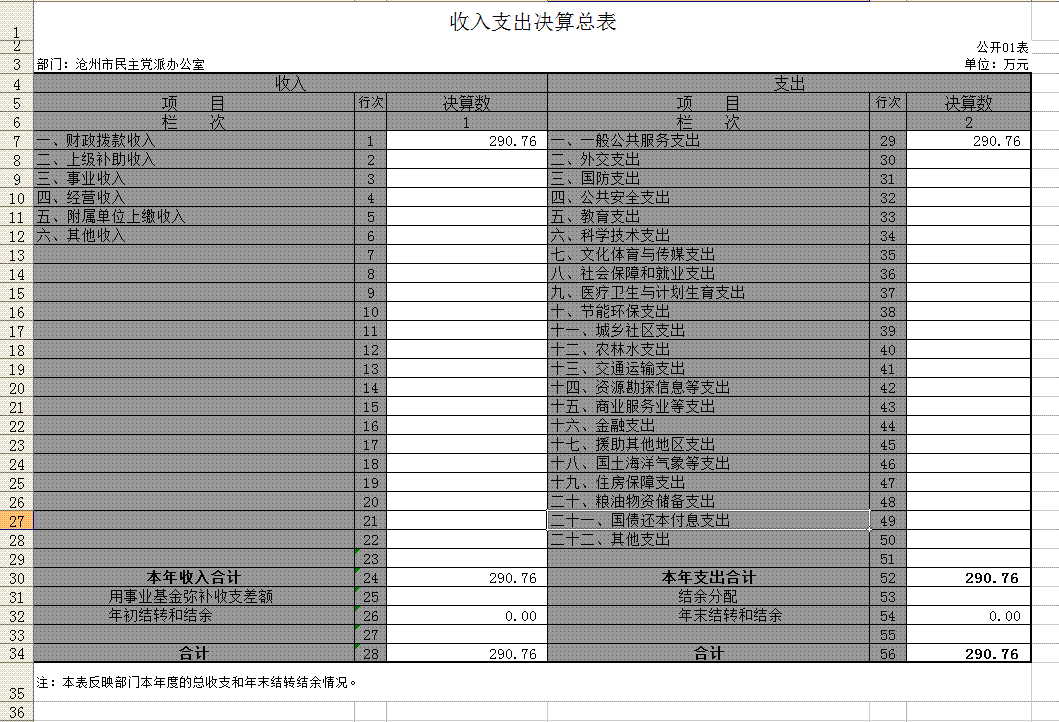Select the footnote cell starting with 注：

tap(197, 683)
